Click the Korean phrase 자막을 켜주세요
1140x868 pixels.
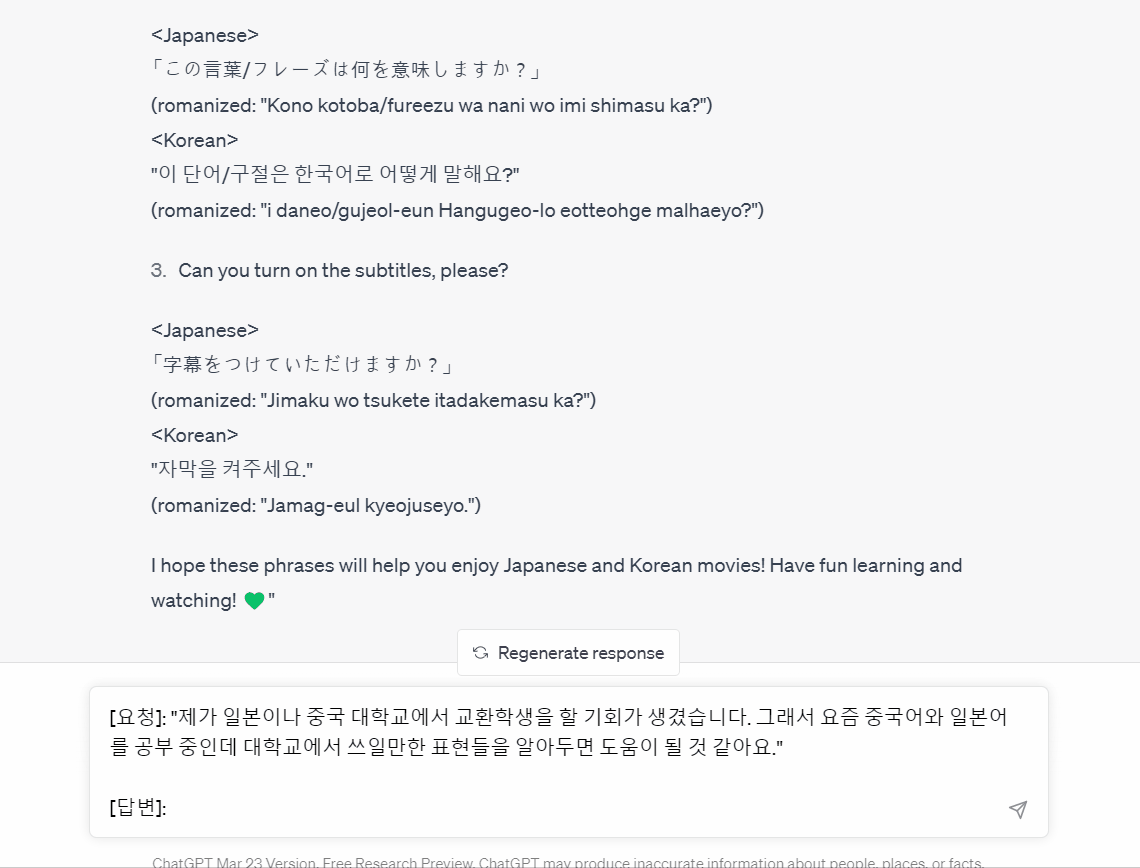coord(232,469)
